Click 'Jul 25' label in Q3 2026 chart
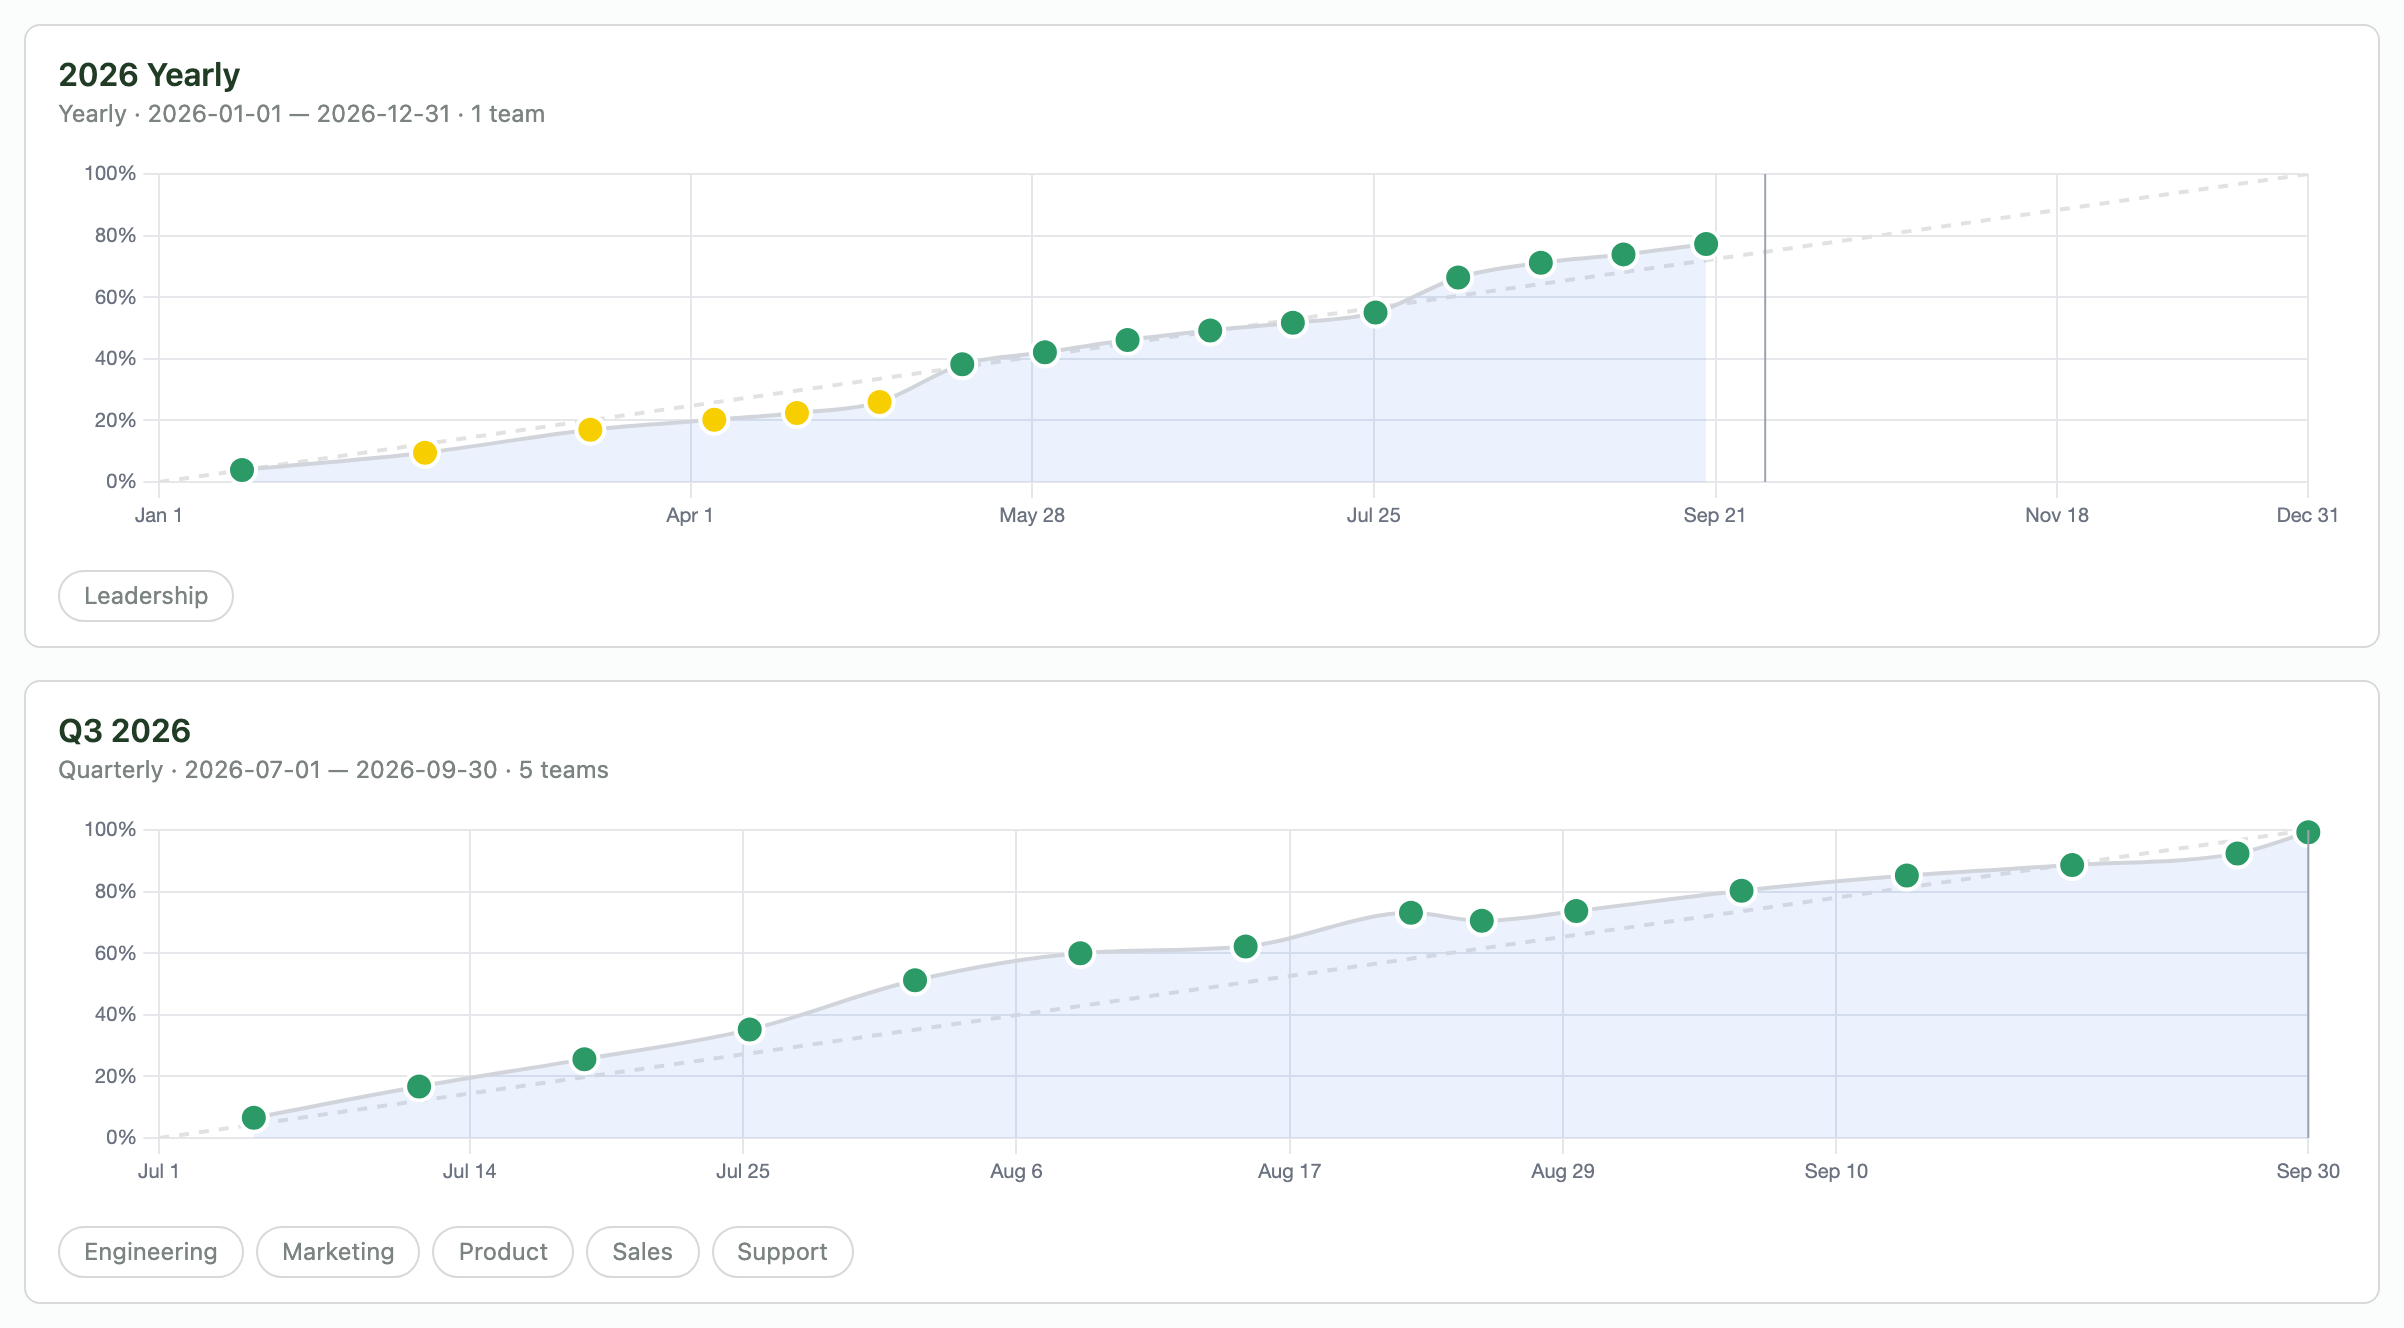Viewport: 2404px width, 1328px height. (743, 1171)
